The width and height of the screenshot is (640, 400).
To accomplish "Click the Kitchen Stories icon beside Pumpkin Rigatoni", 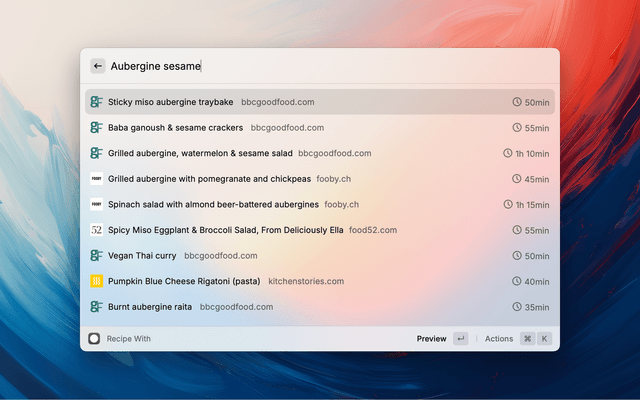I will tap(97, 281).
